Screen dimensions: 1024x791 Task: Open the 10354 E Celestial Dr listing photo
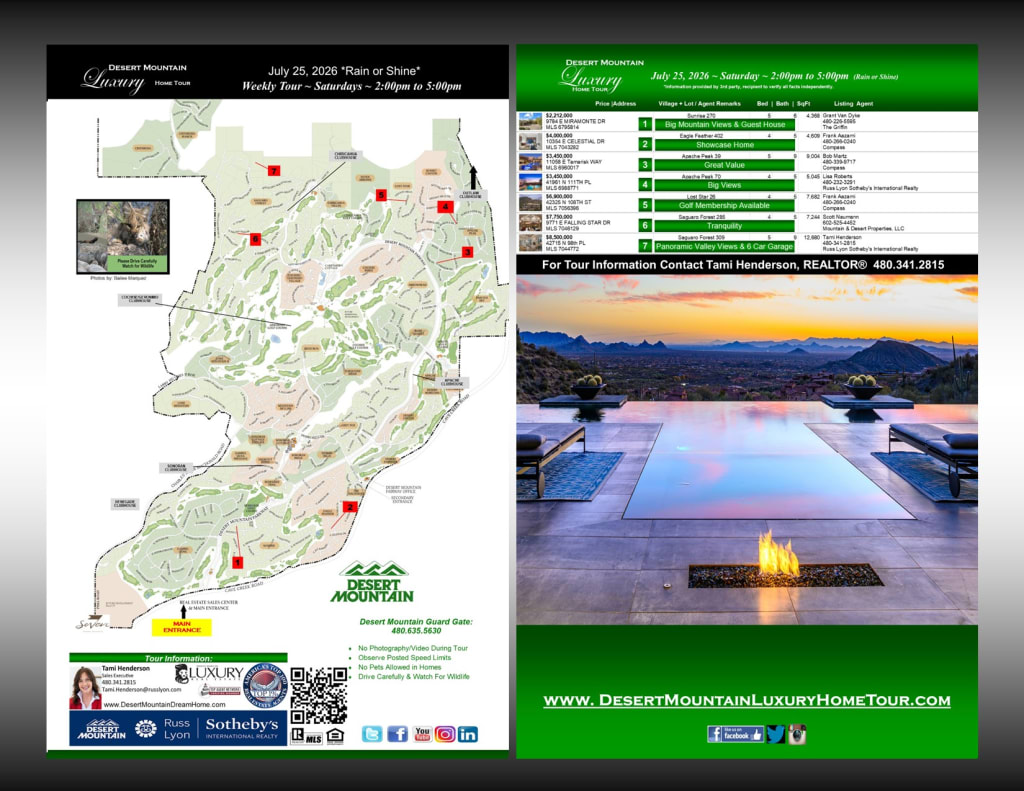tap(530, 142)
